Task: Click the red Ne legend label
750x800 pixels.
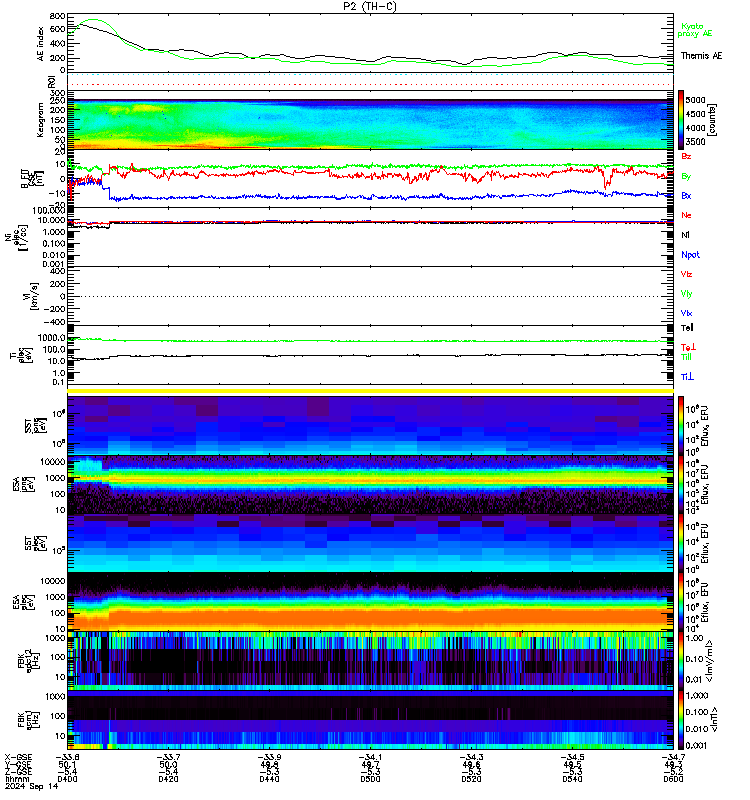Action: [x=686, y=215]
